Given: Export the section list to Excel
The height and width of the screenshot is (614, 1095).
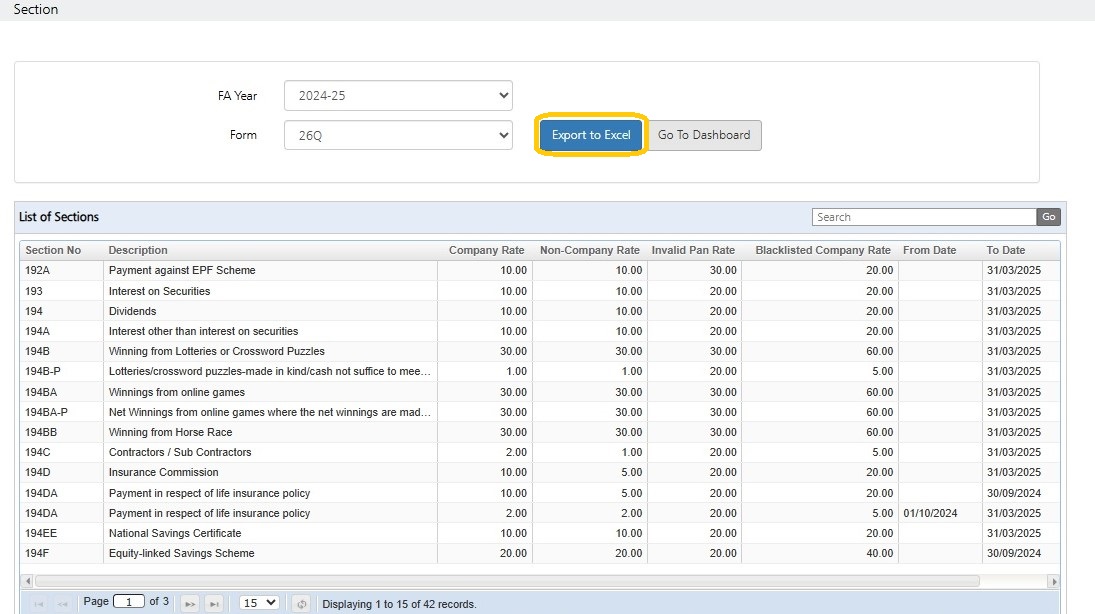Looking at the screenshot, I should (591, 135).
